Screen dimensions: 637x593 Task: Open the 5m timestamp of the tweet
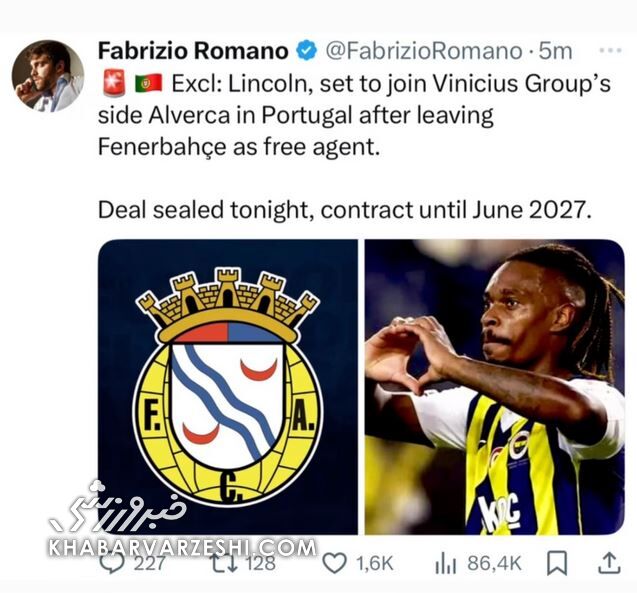555,51
